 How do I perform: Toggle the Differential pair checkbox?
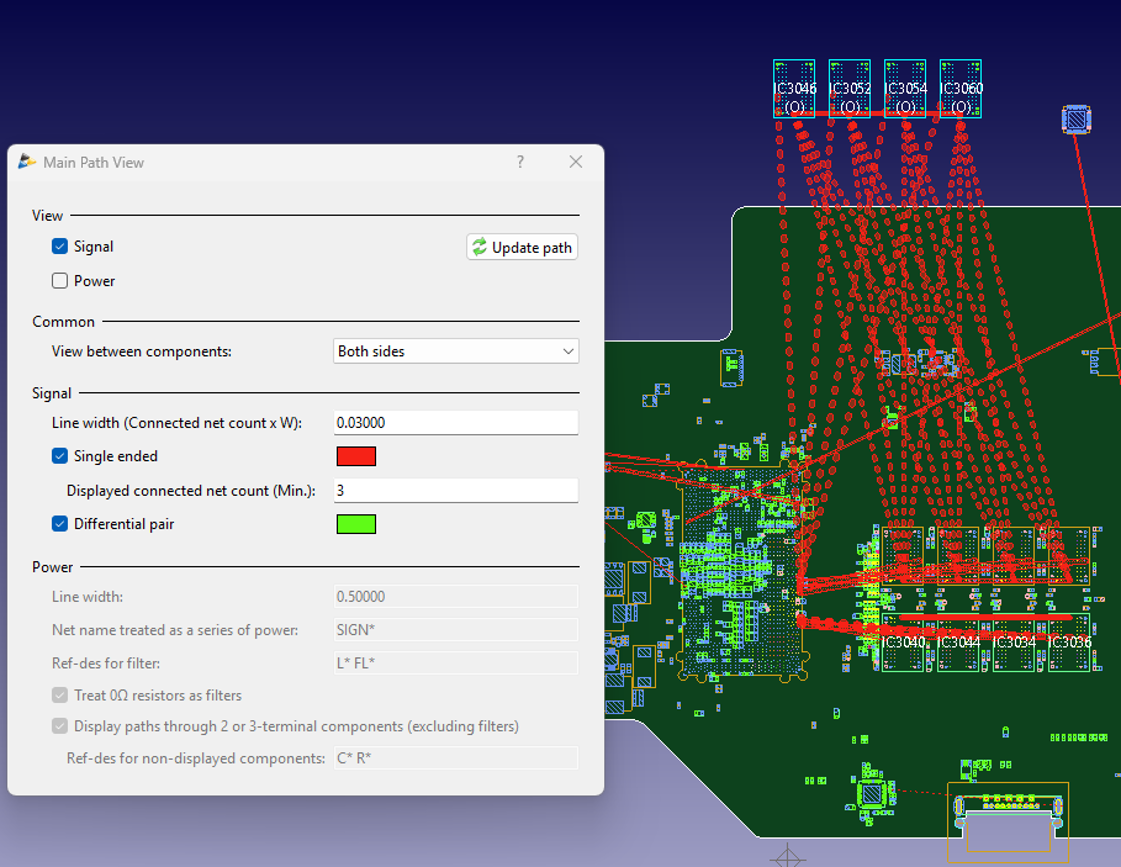pos(60,524)
